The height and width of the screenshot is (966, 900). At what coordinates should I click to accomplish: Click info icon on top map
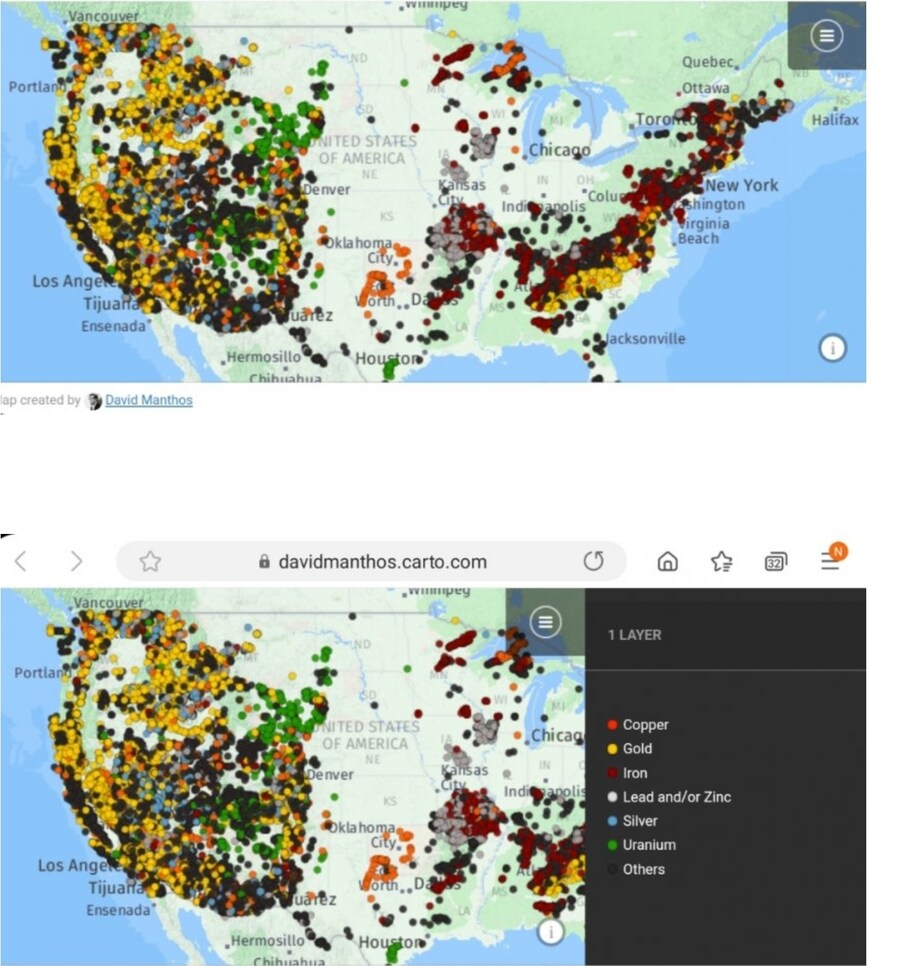[832, 348]
